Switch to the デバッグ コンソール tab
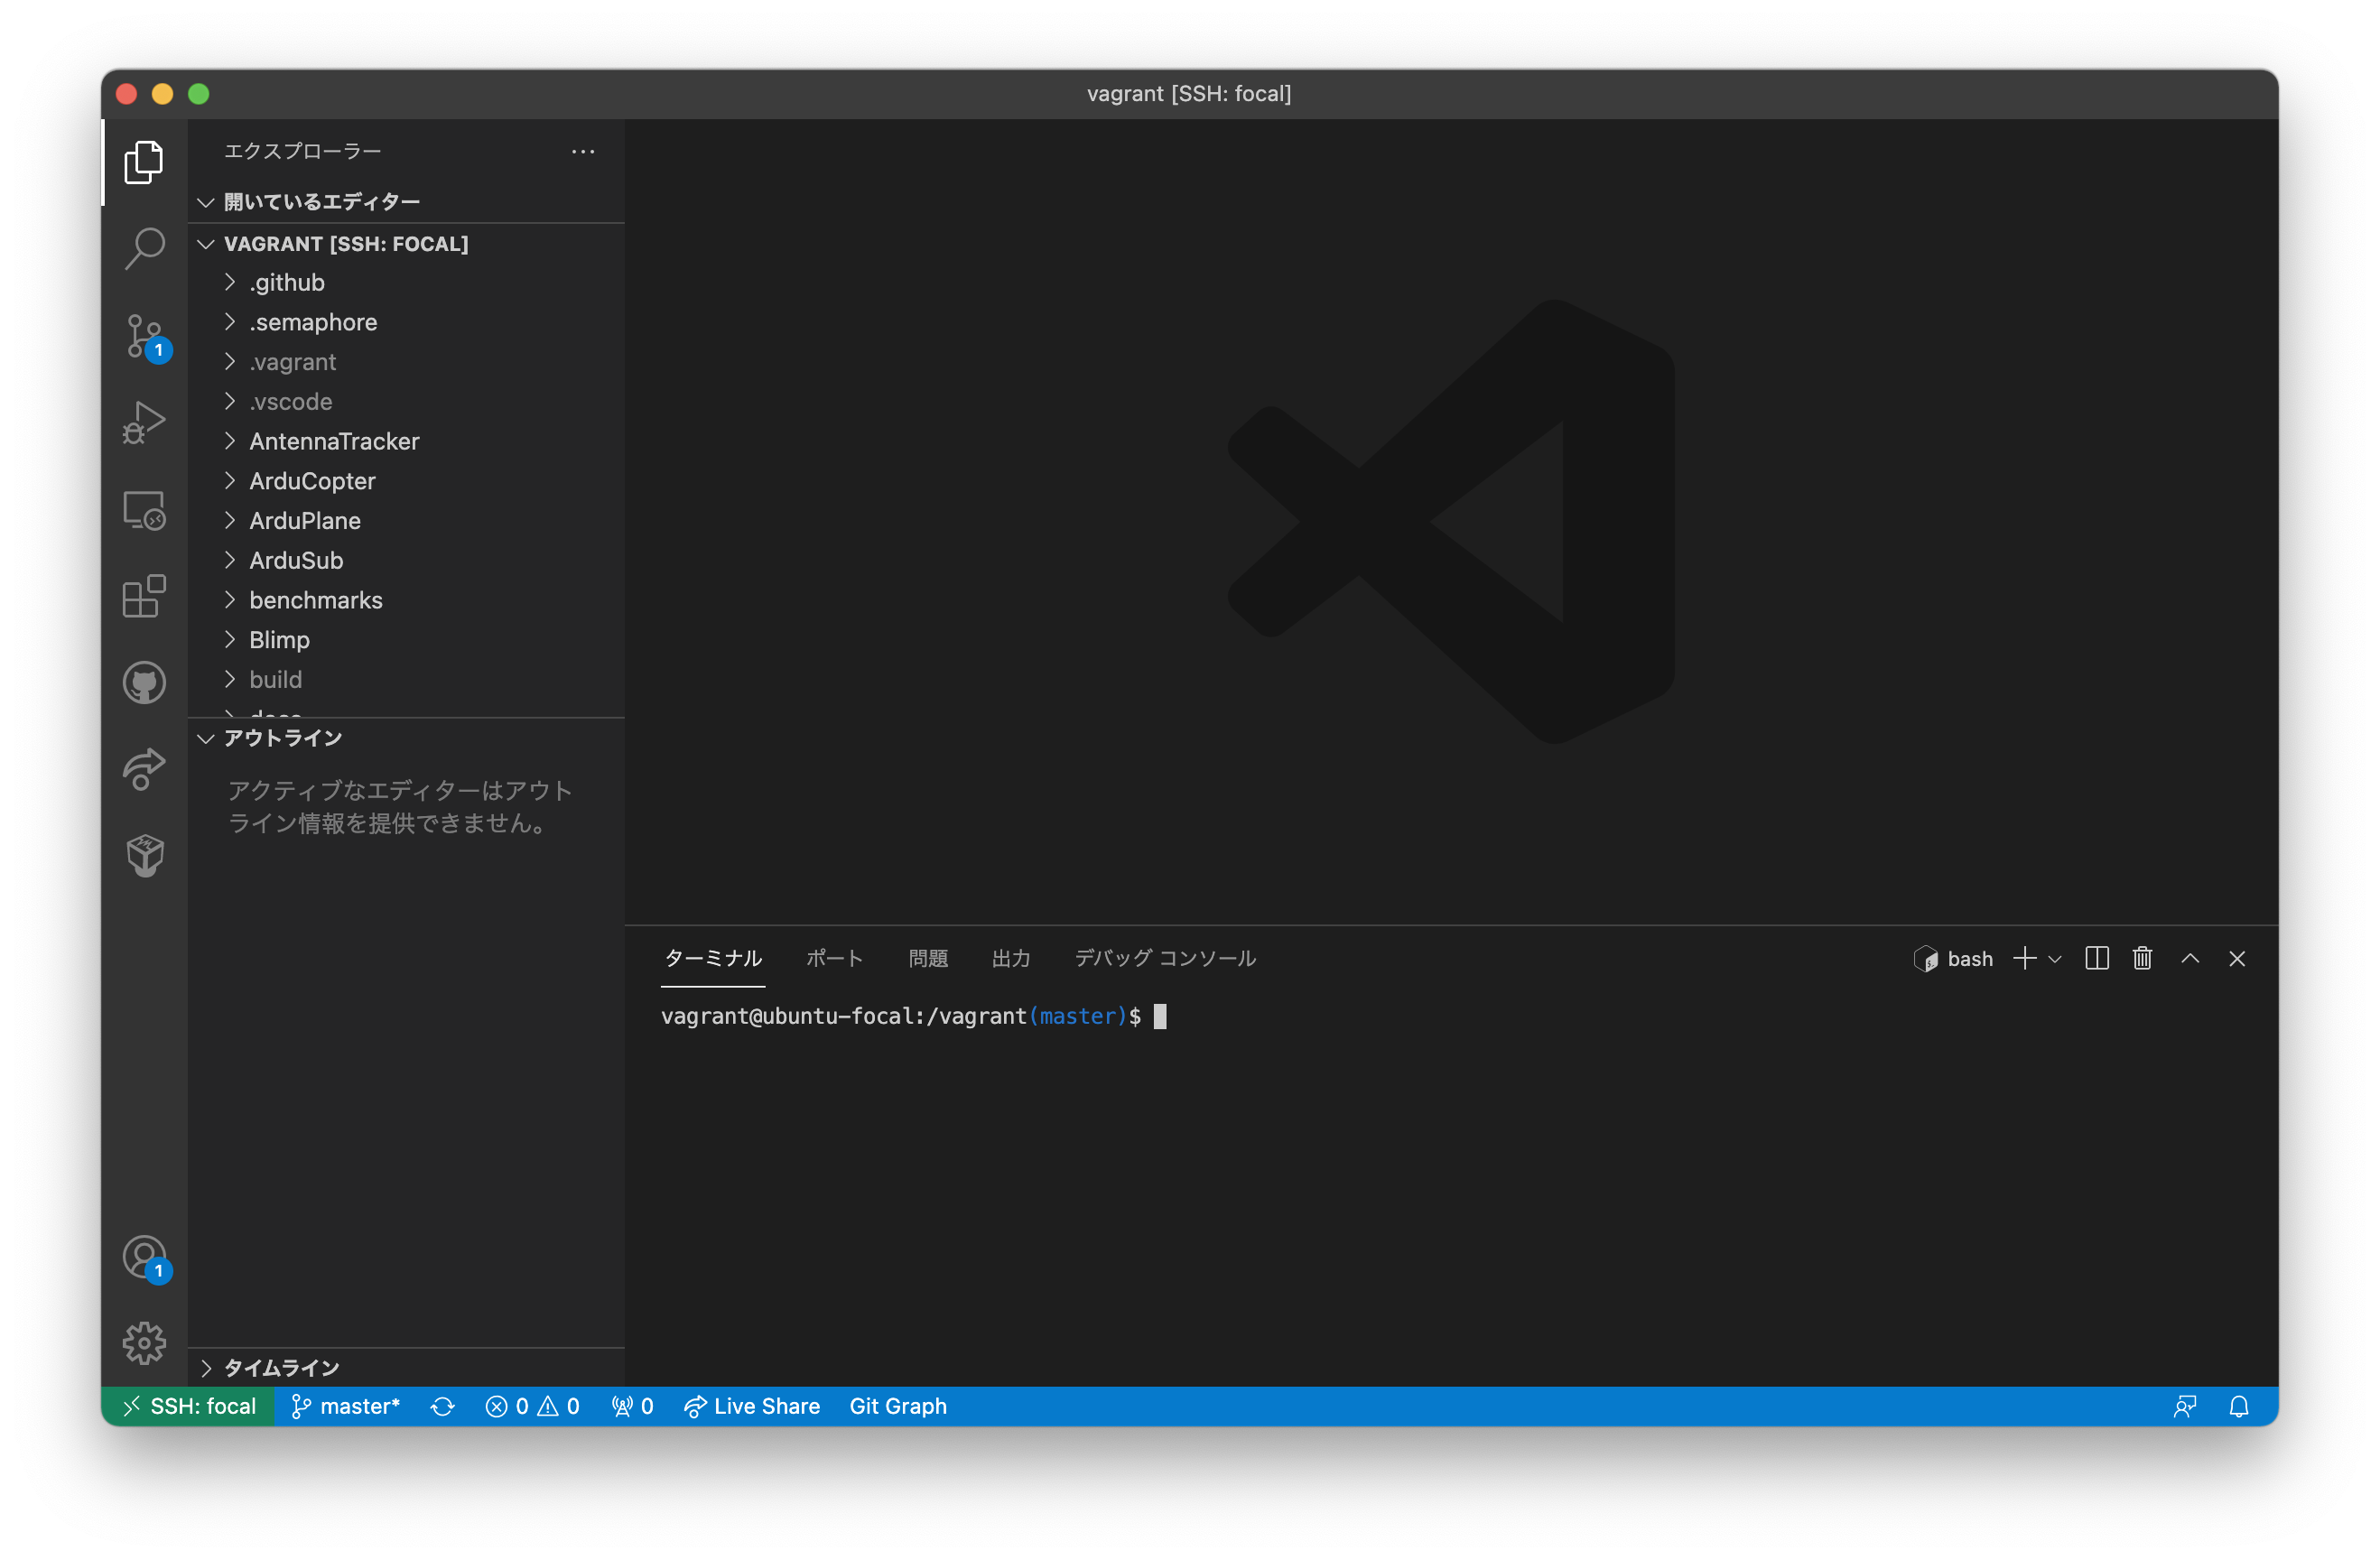 [x=1164, y=957]
